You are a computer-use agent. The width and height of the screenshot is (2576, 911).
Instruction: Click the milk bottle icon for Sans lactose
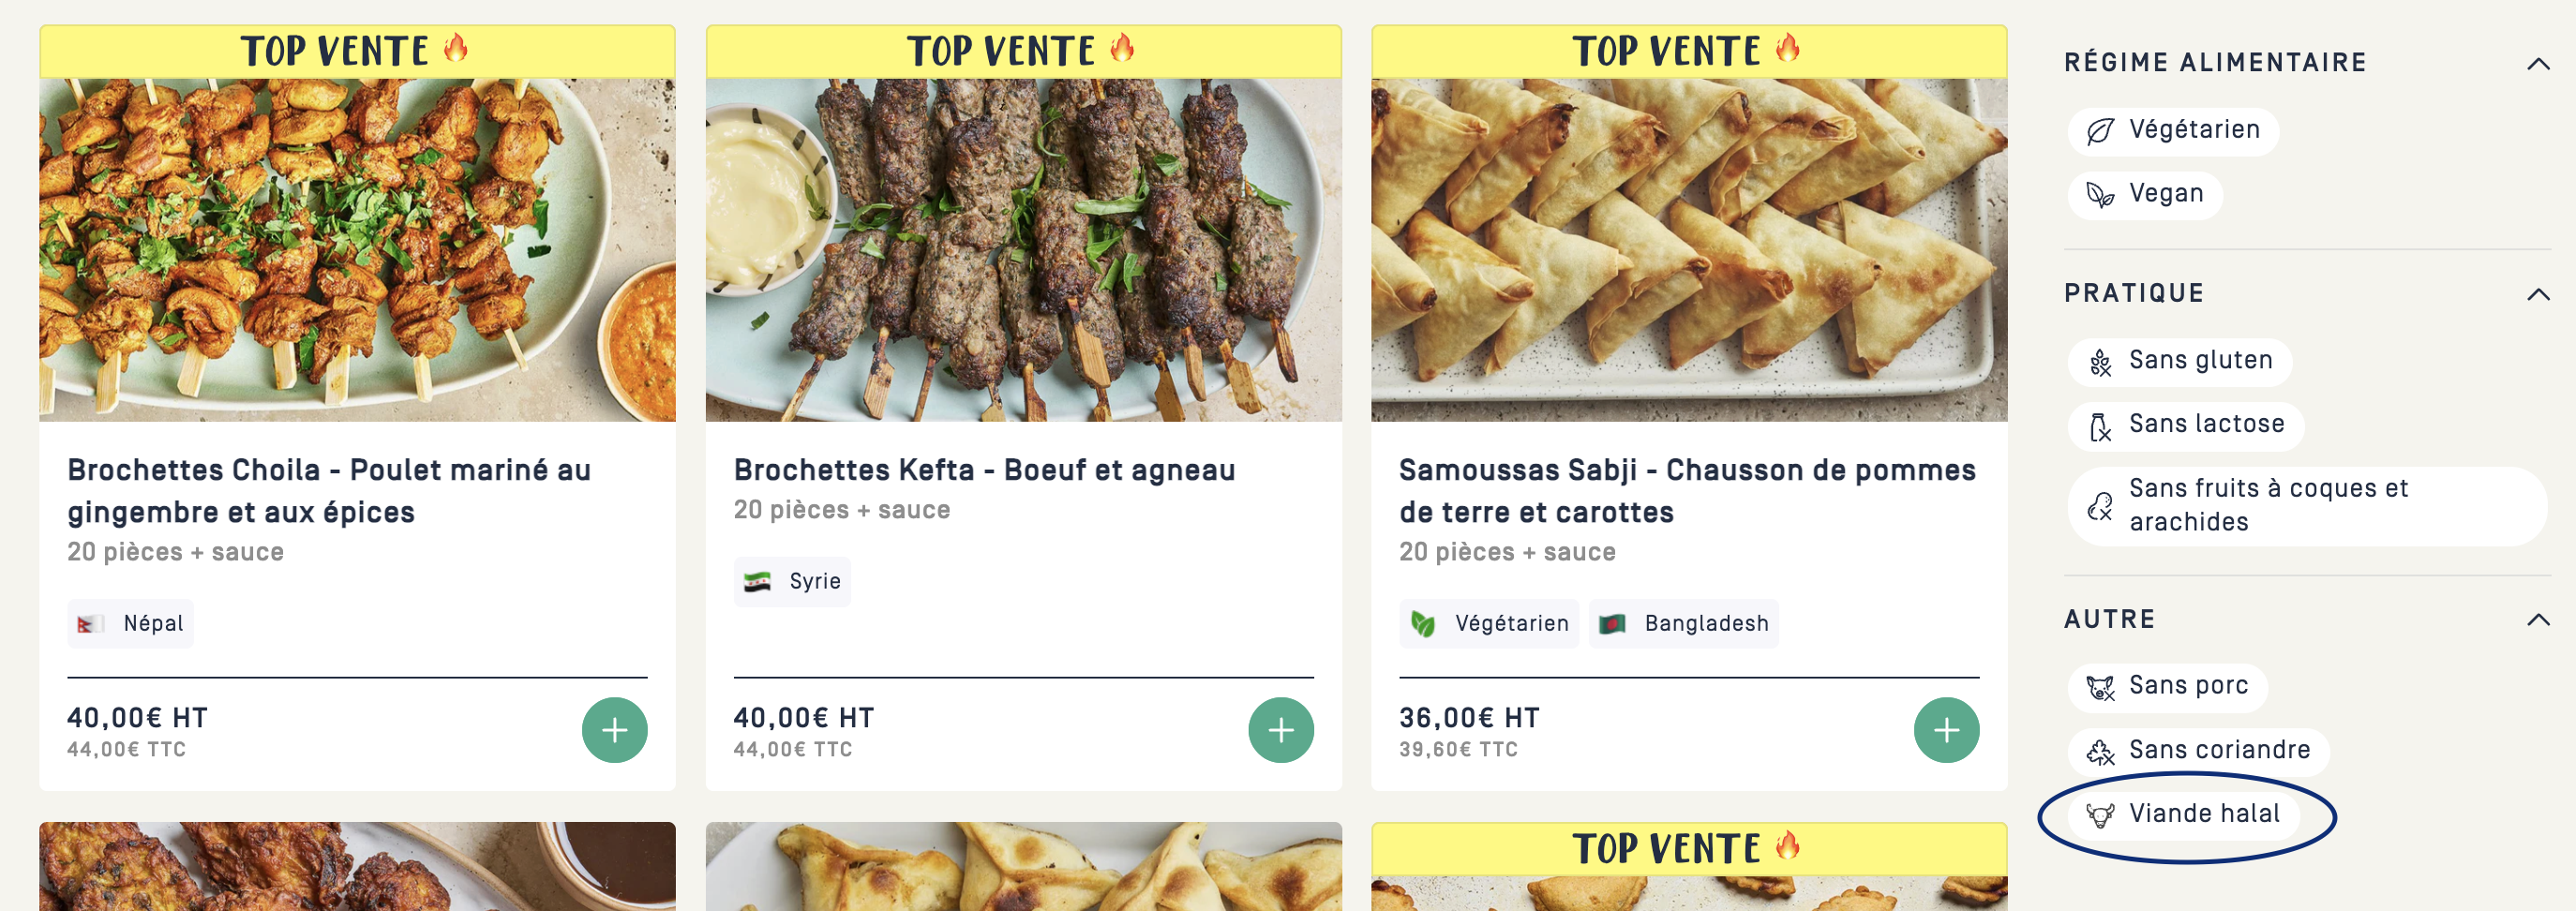coord(2100,426)
